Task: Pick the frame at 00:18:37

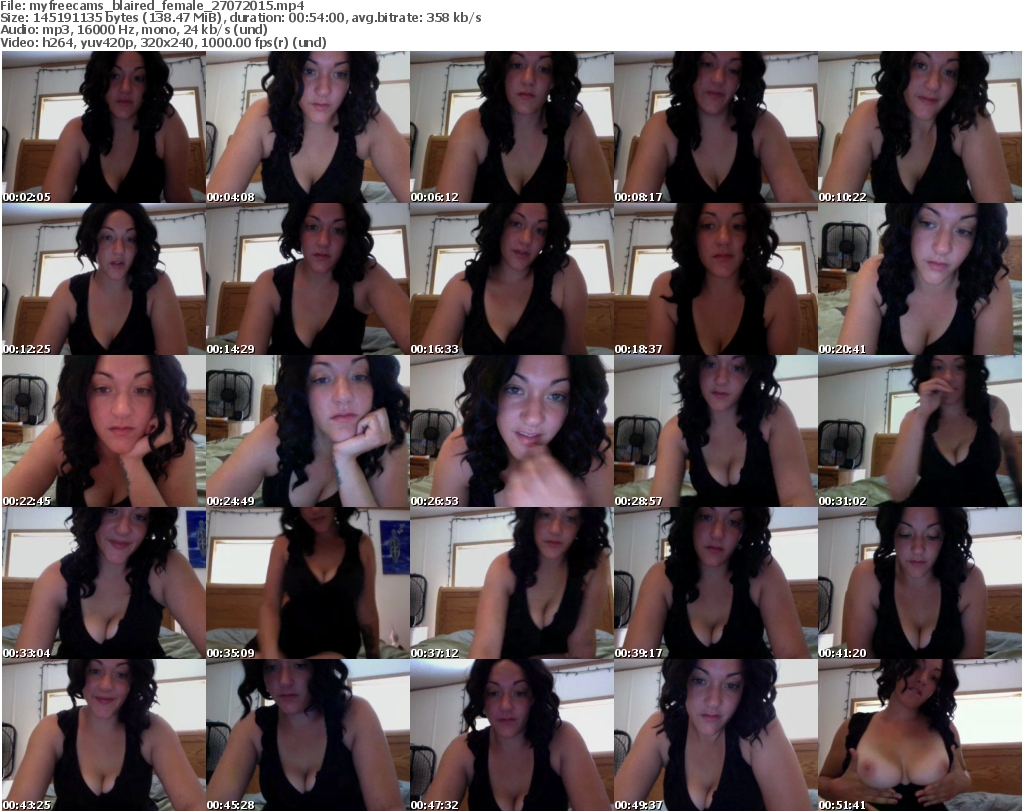Action: tap(715, 279)
